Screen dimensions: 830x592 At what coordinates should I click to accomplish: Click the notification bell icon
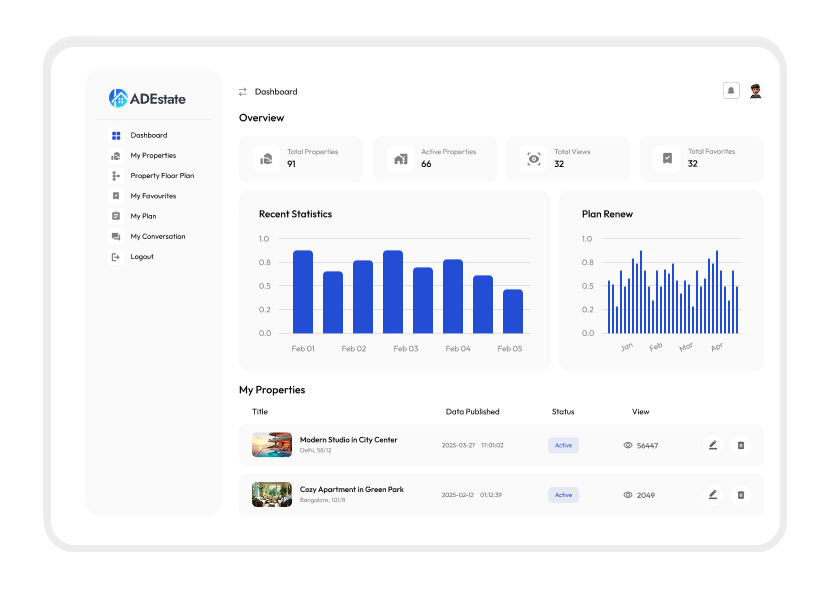pyautogui.click(x=731, y=91)
